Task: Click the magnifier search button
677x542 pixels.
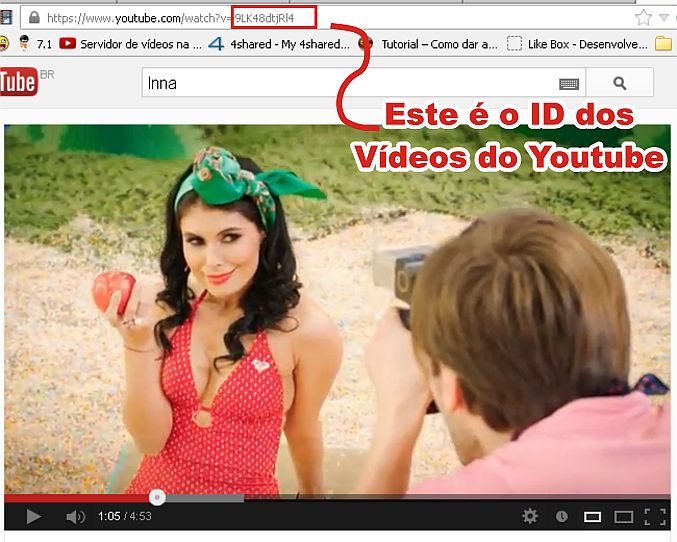Action: pyautogui.click(x=620, y=82)
